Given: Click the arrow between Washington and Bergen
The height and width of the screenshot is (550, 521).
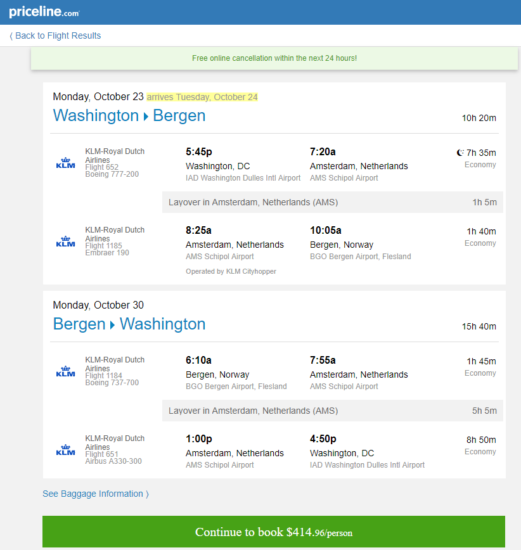Looking at the screenshot, I should coord(146,116).
